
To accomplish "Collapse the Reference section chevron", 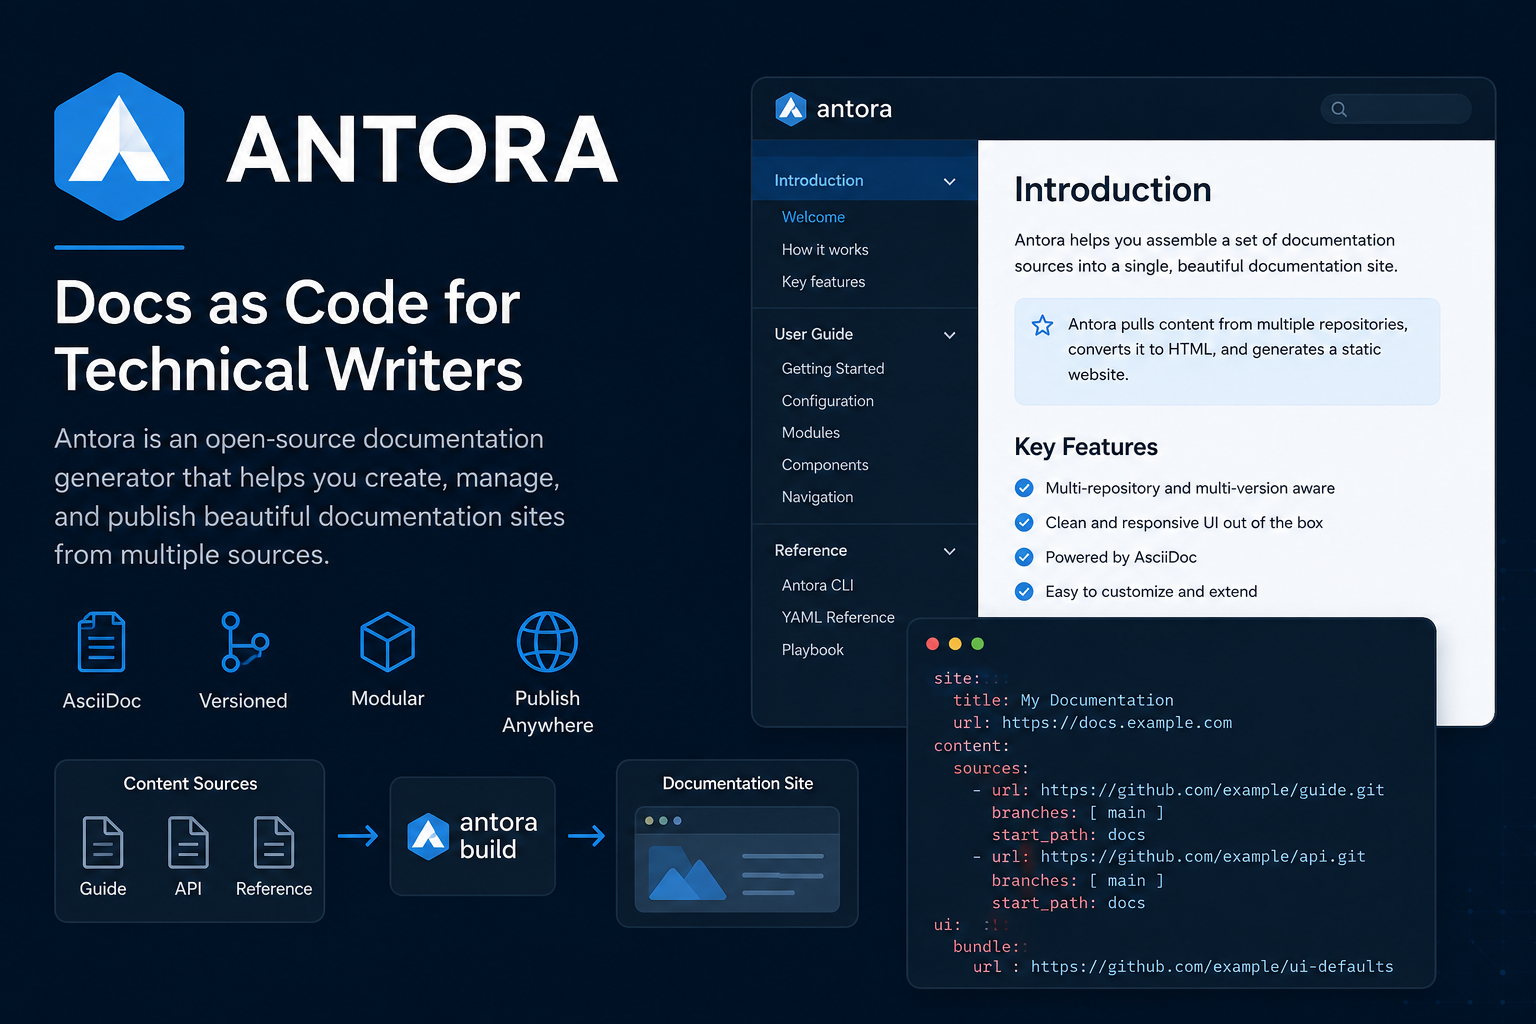I will click(950, 551).
